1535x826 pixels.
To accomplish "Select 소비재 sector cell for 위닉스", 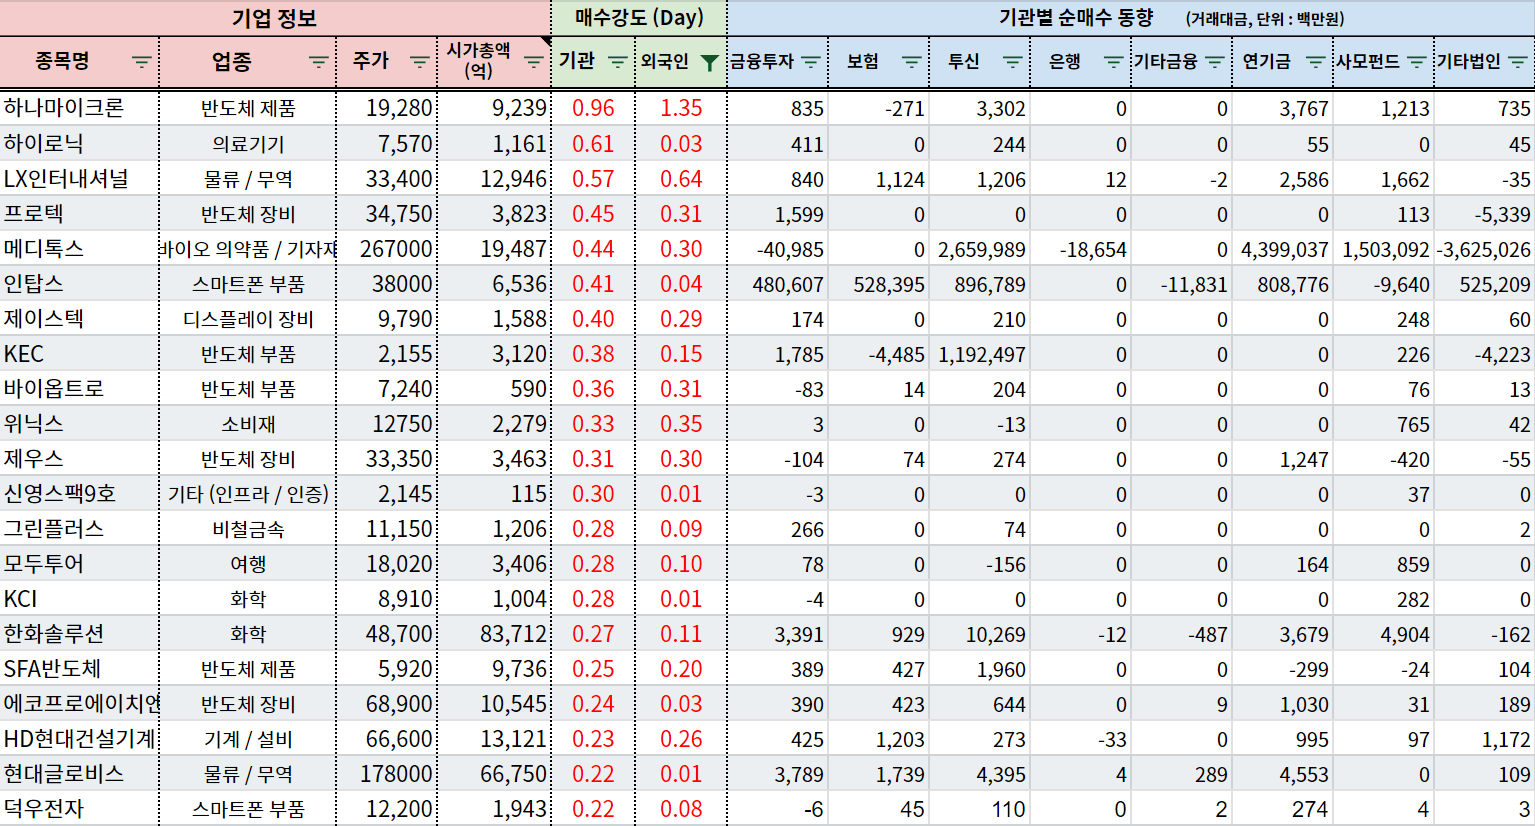I will click(248, 424).
